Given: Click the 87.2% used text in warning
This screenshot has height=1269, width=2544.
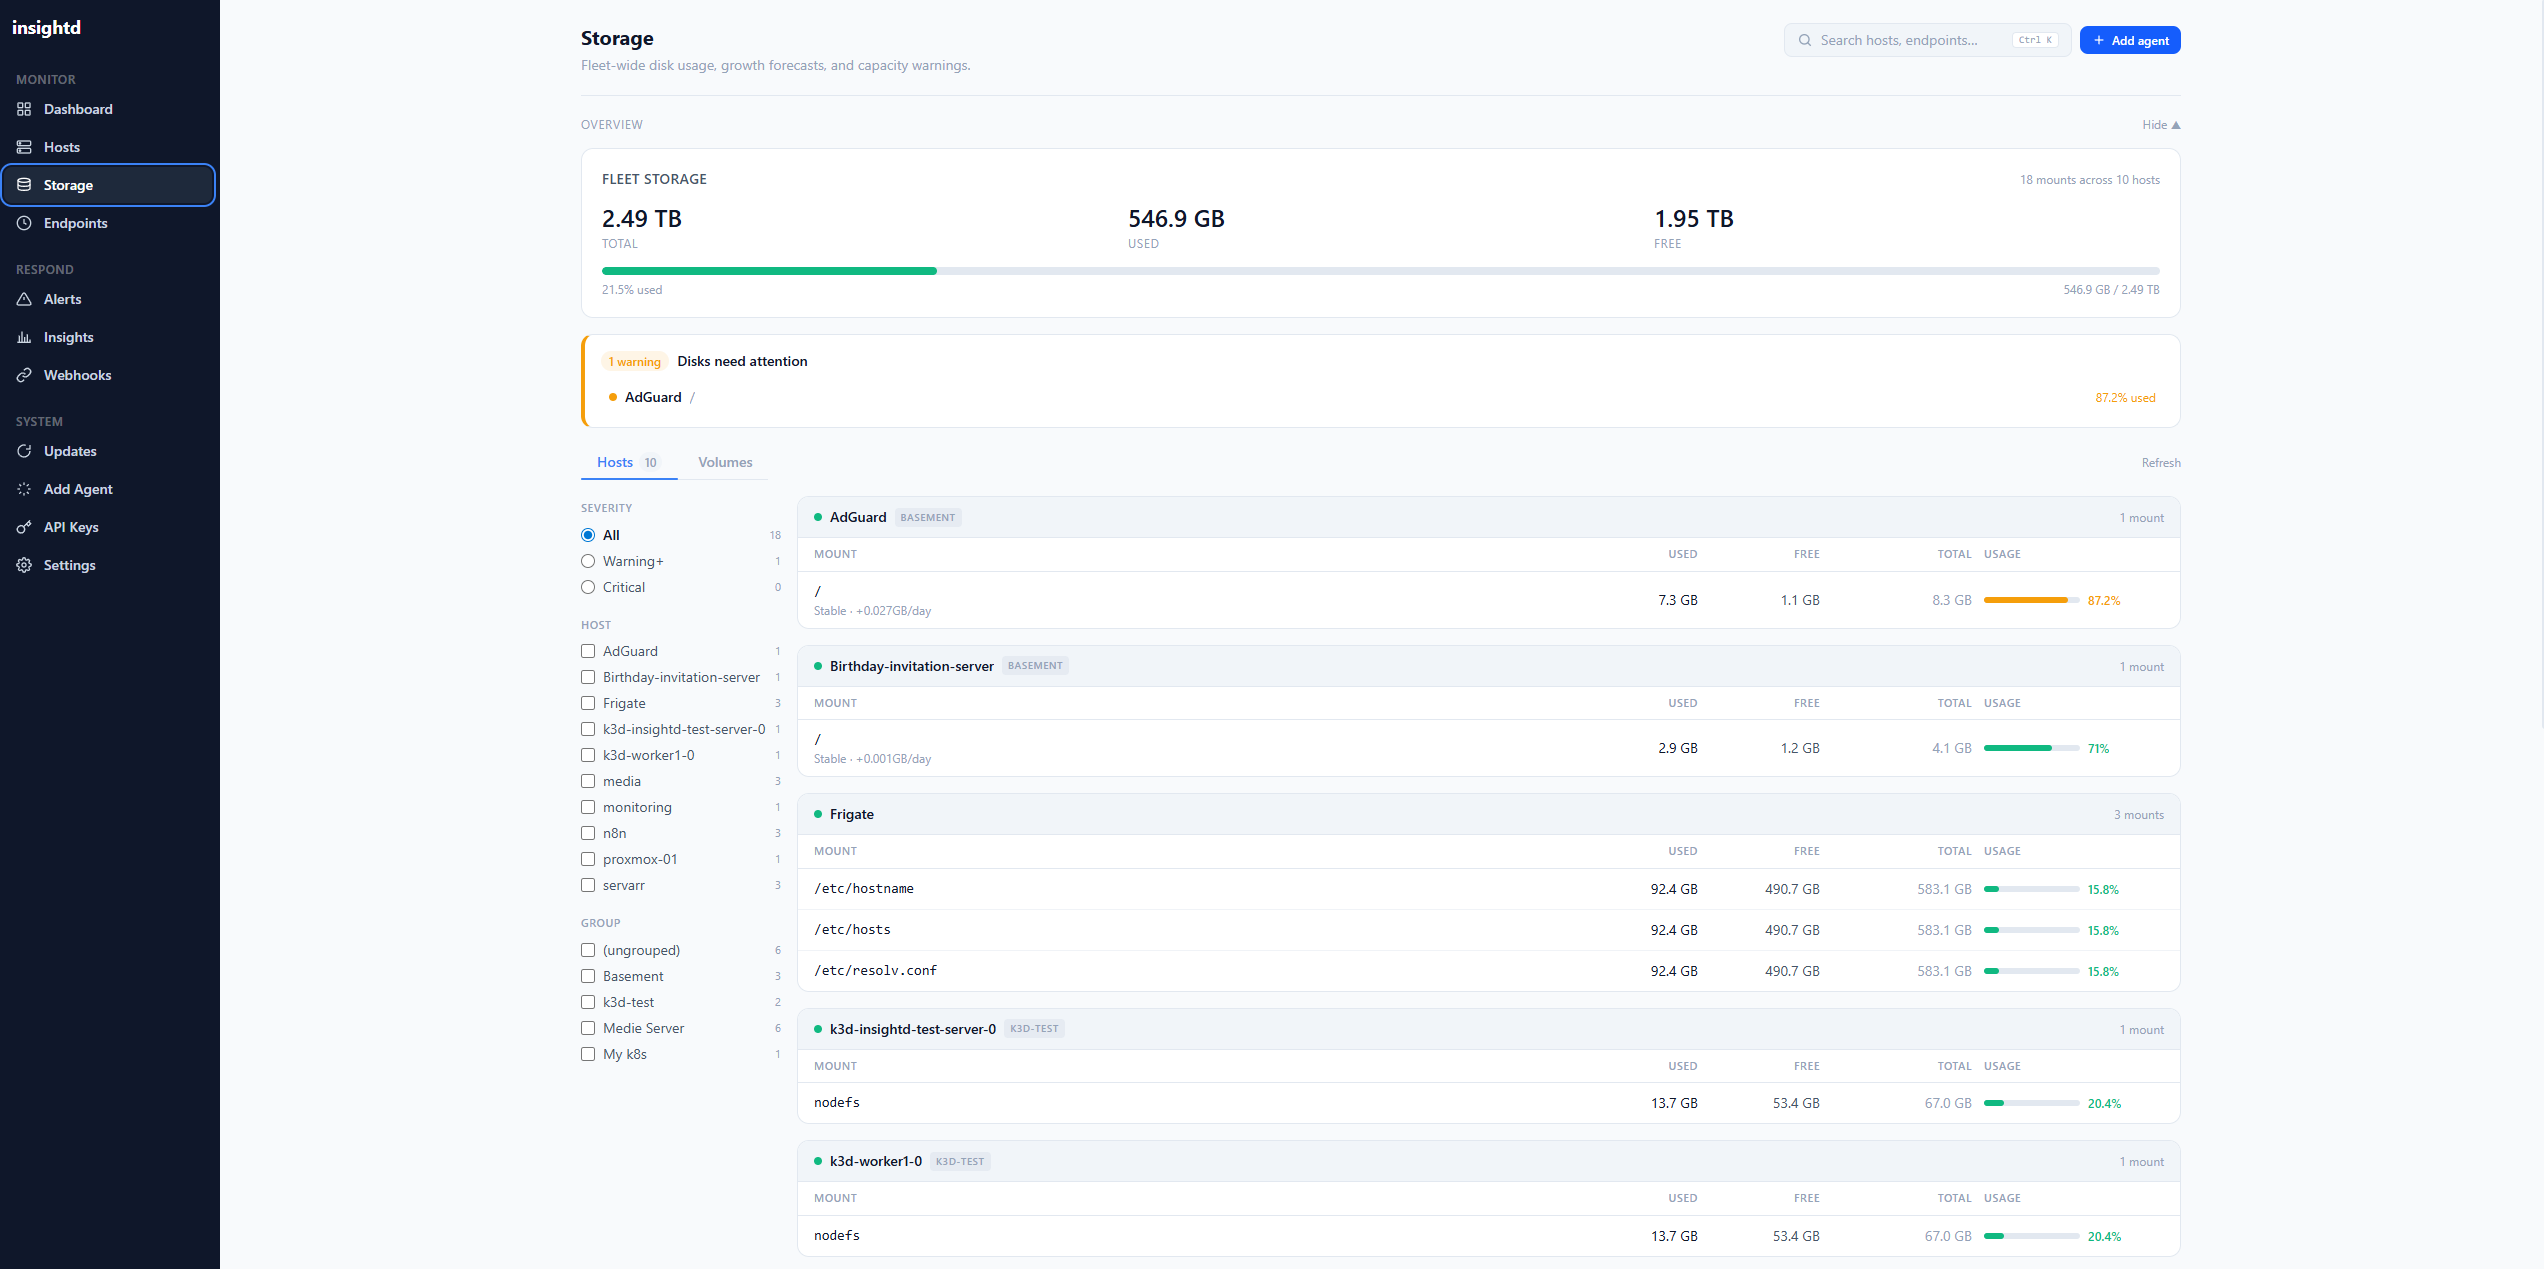Looking at the screenshot, I should tap(2125, 398).
